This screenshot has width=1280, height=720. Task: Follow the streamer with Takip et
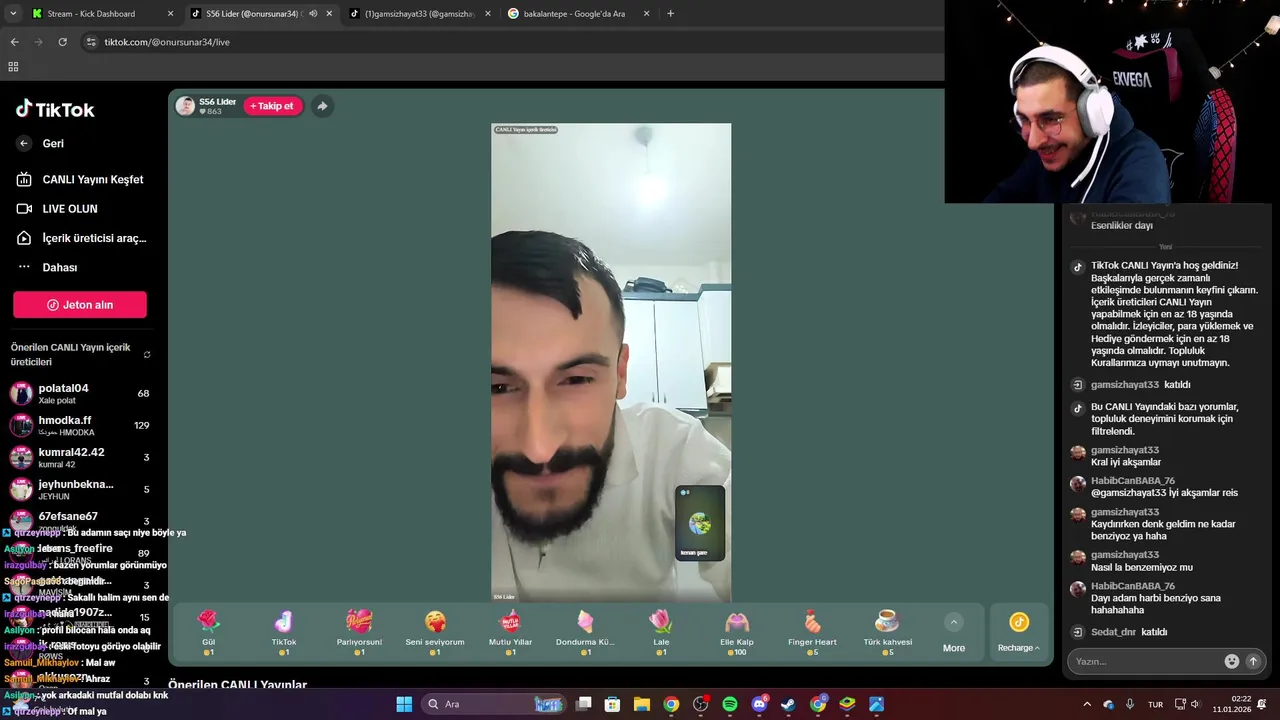pos(272,106)
